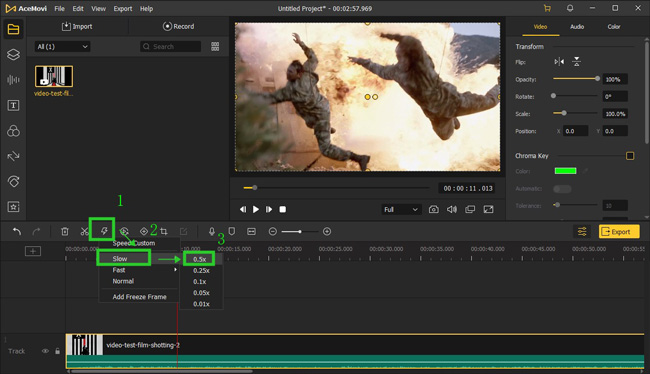Screen dimensions: 650x374
Task: Open the View menu
Action: point(98,8)
